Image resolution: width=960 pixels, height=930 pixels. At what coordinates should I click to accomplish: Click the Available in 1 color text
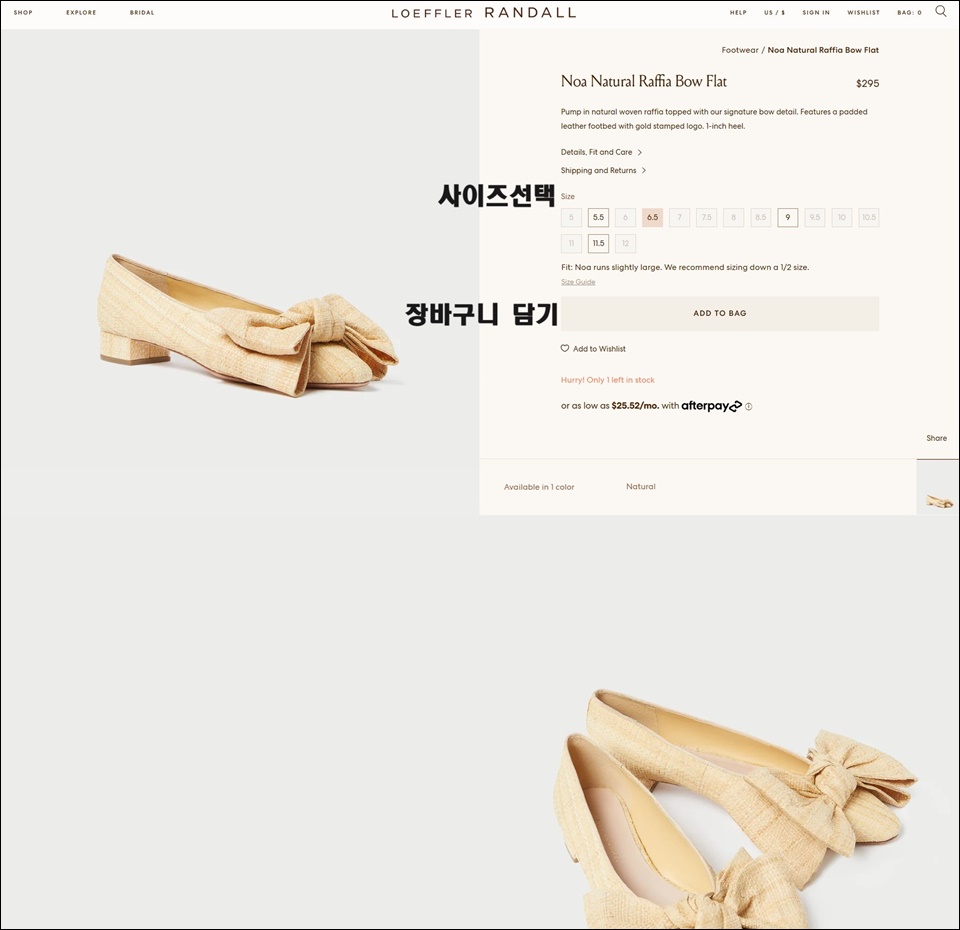click(539, 487)
